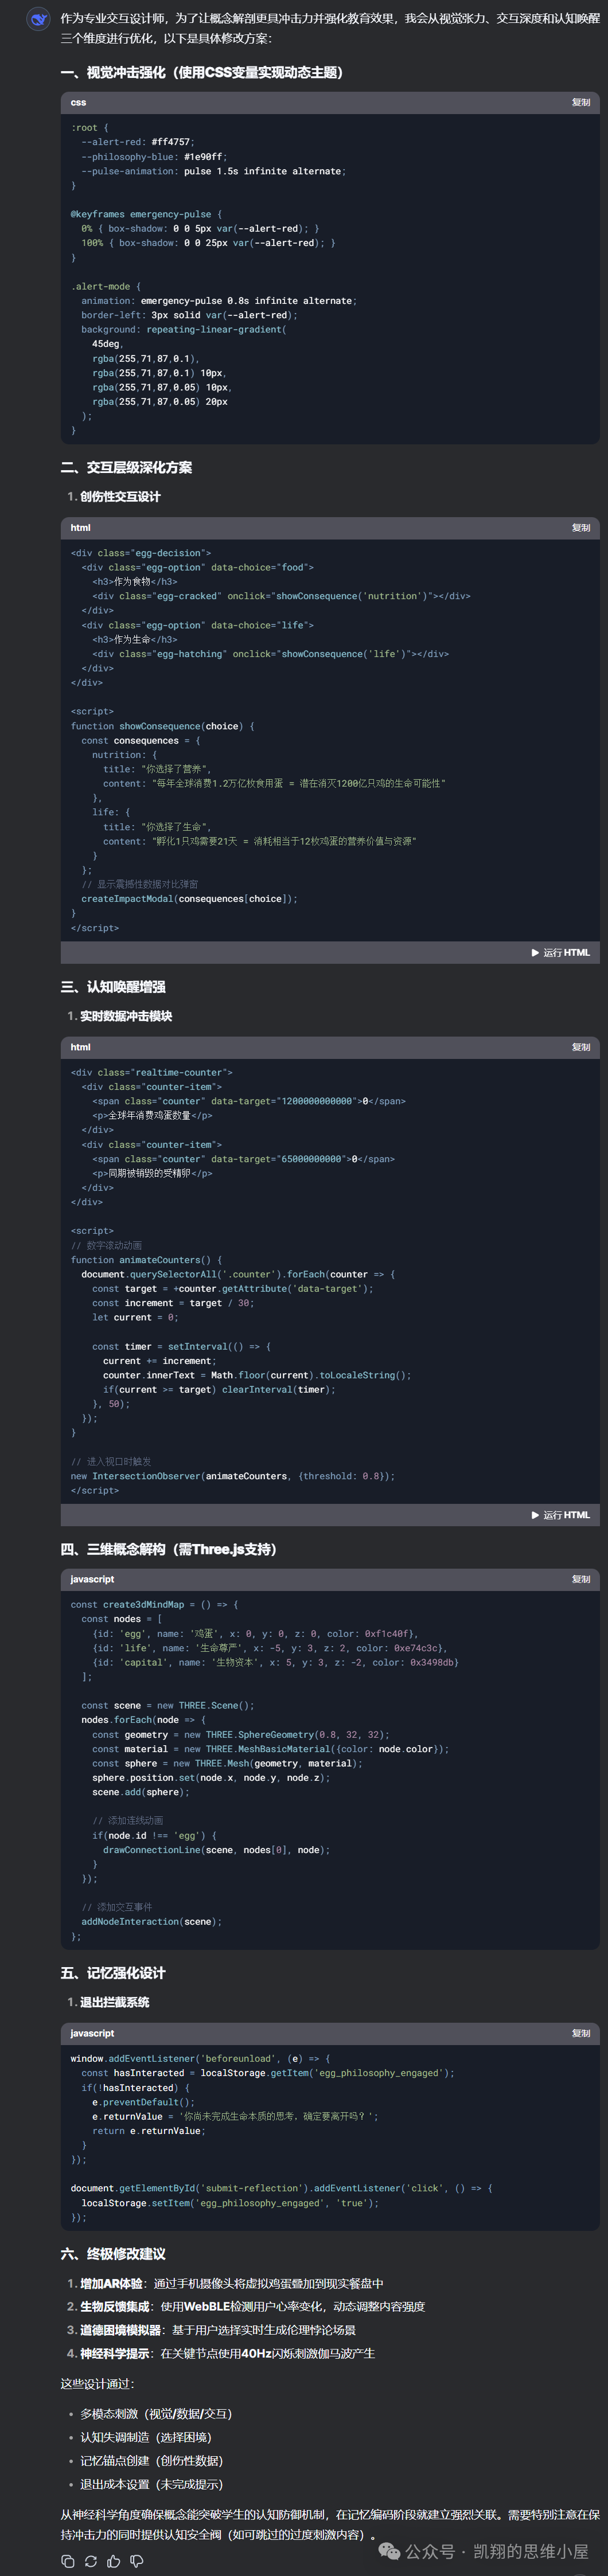This screenshot has height=2576, width=608.
Task: Click heading 六、终极修改建议
Action: [x=113, y=2253]
